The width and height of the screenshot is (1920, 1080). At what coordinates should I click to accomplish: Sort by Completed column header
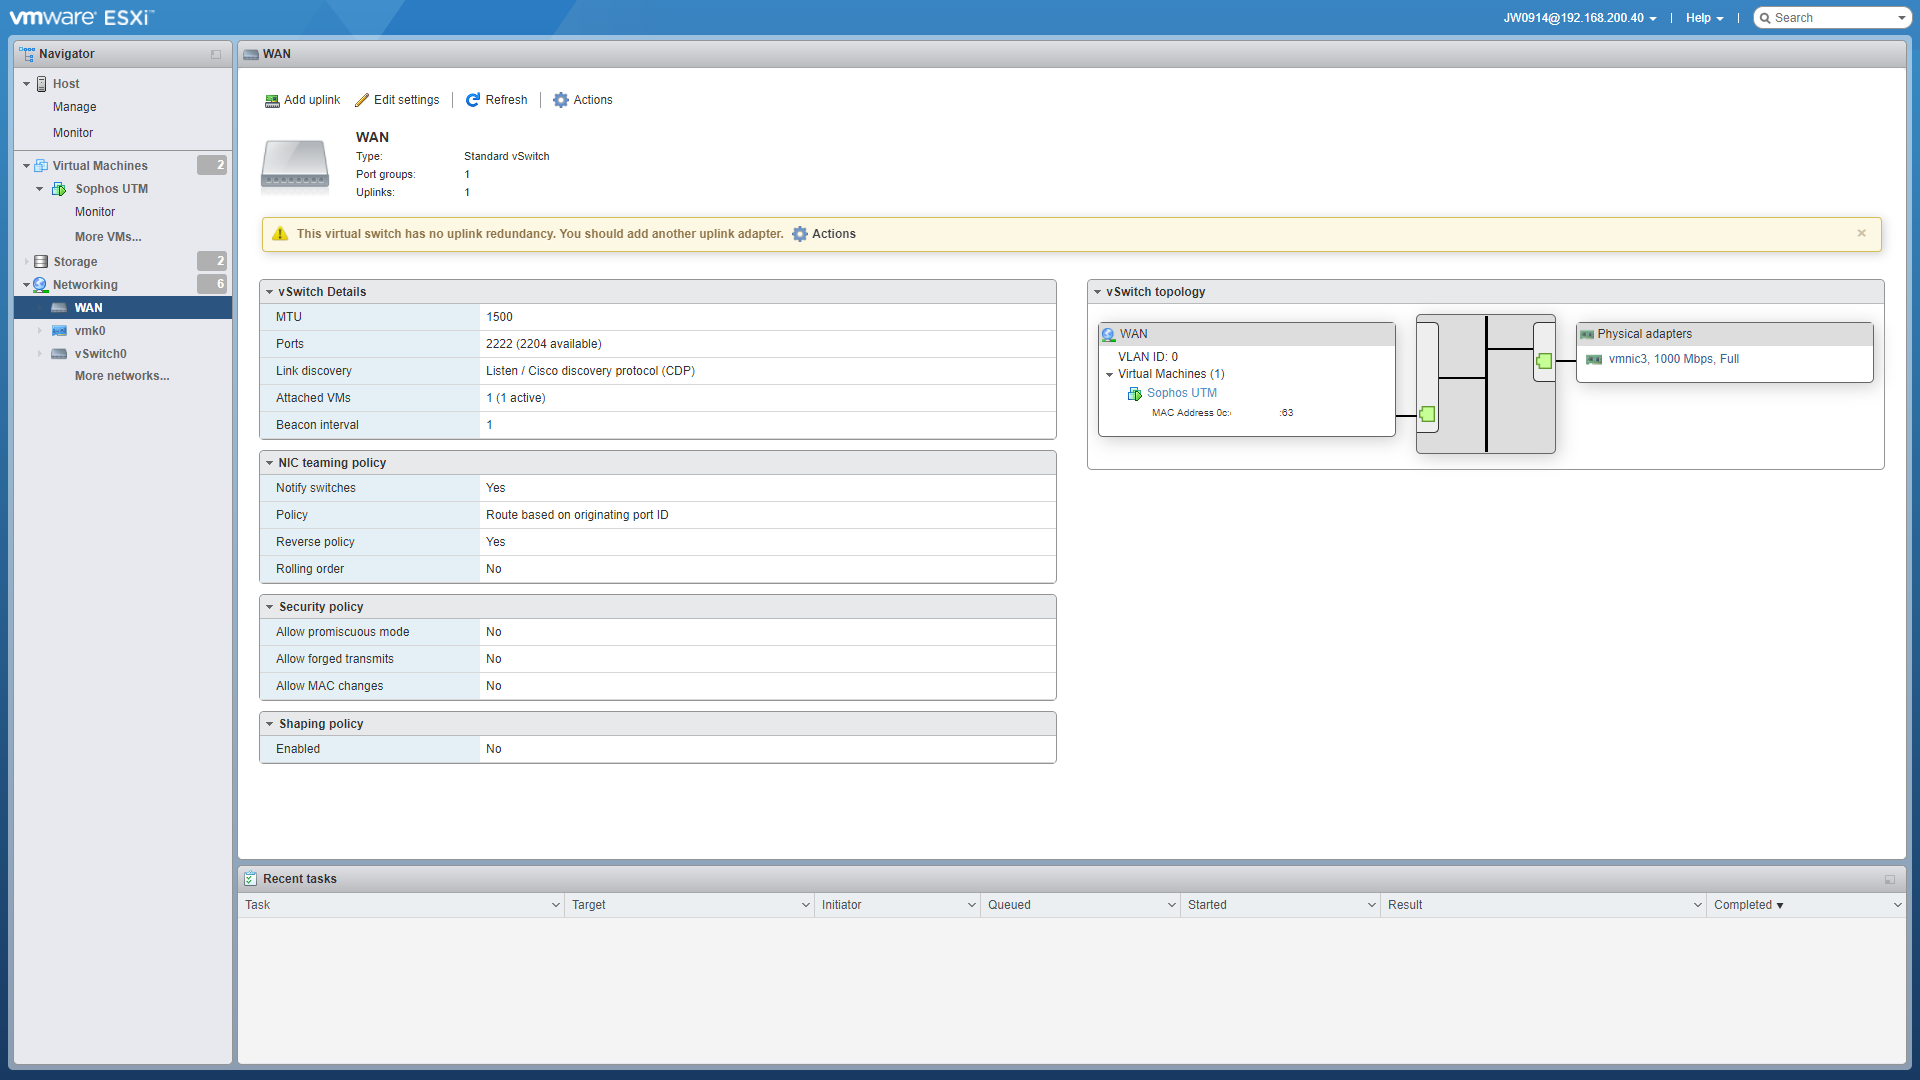coord(1743,905)
